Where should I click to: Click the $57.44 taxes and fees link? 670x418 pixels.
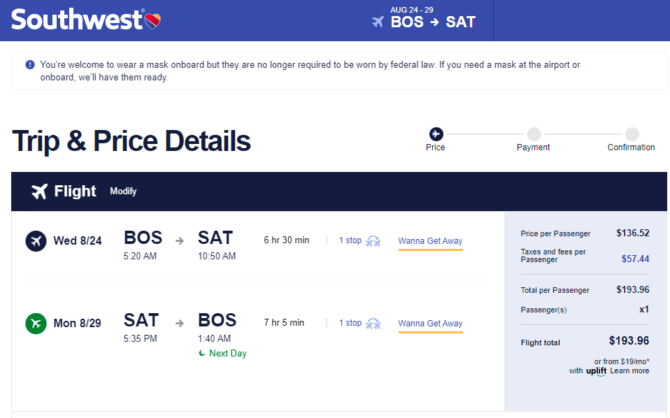(x=635, y=259)
